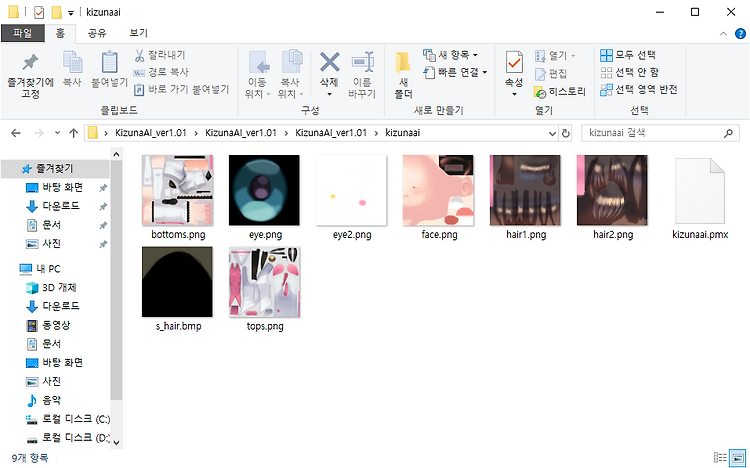750x468 pixels.
Task: Create a New folder (새 폴더)
Action: coord(403,75)
